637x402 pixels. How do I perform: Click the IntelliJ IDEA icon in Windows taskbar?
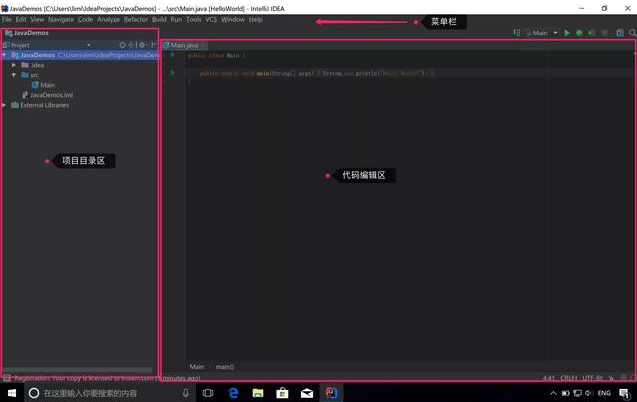click(x=330, y=393)
